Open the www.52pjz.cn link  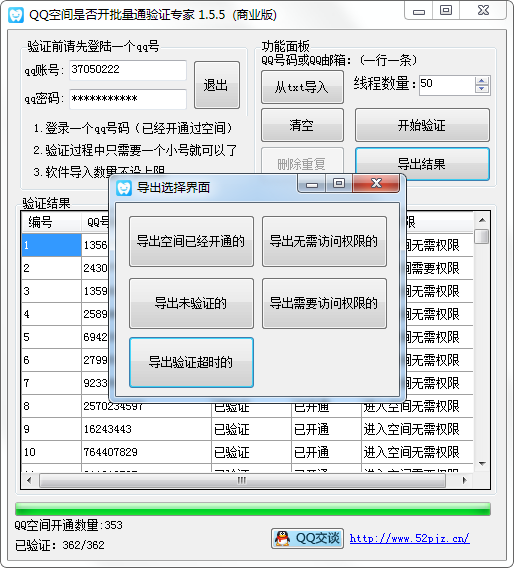tap(409, 538)
